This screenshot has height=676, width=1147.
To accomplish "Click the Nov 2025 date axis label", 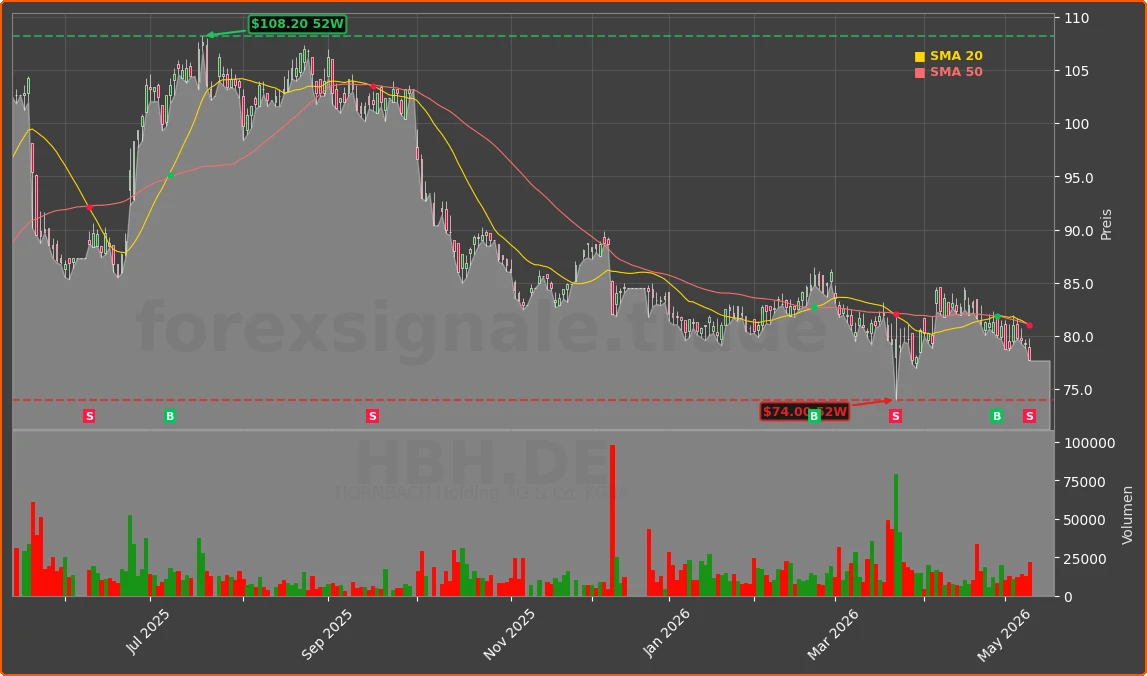I will (508, 634).
